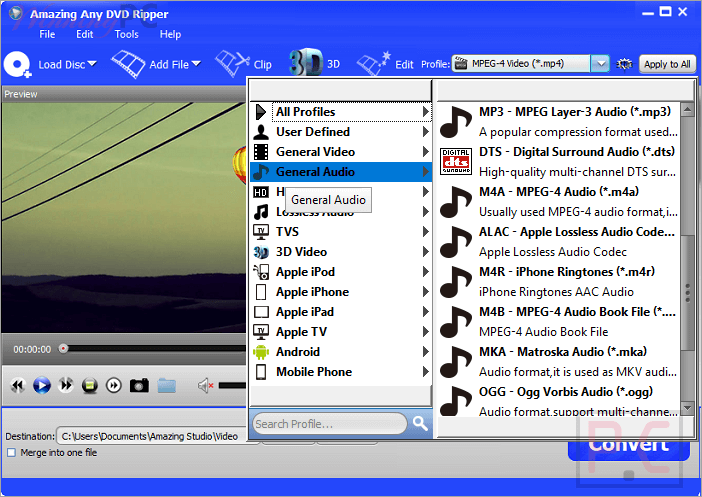Take a snapshot with the camera icon

coord(139,385)
